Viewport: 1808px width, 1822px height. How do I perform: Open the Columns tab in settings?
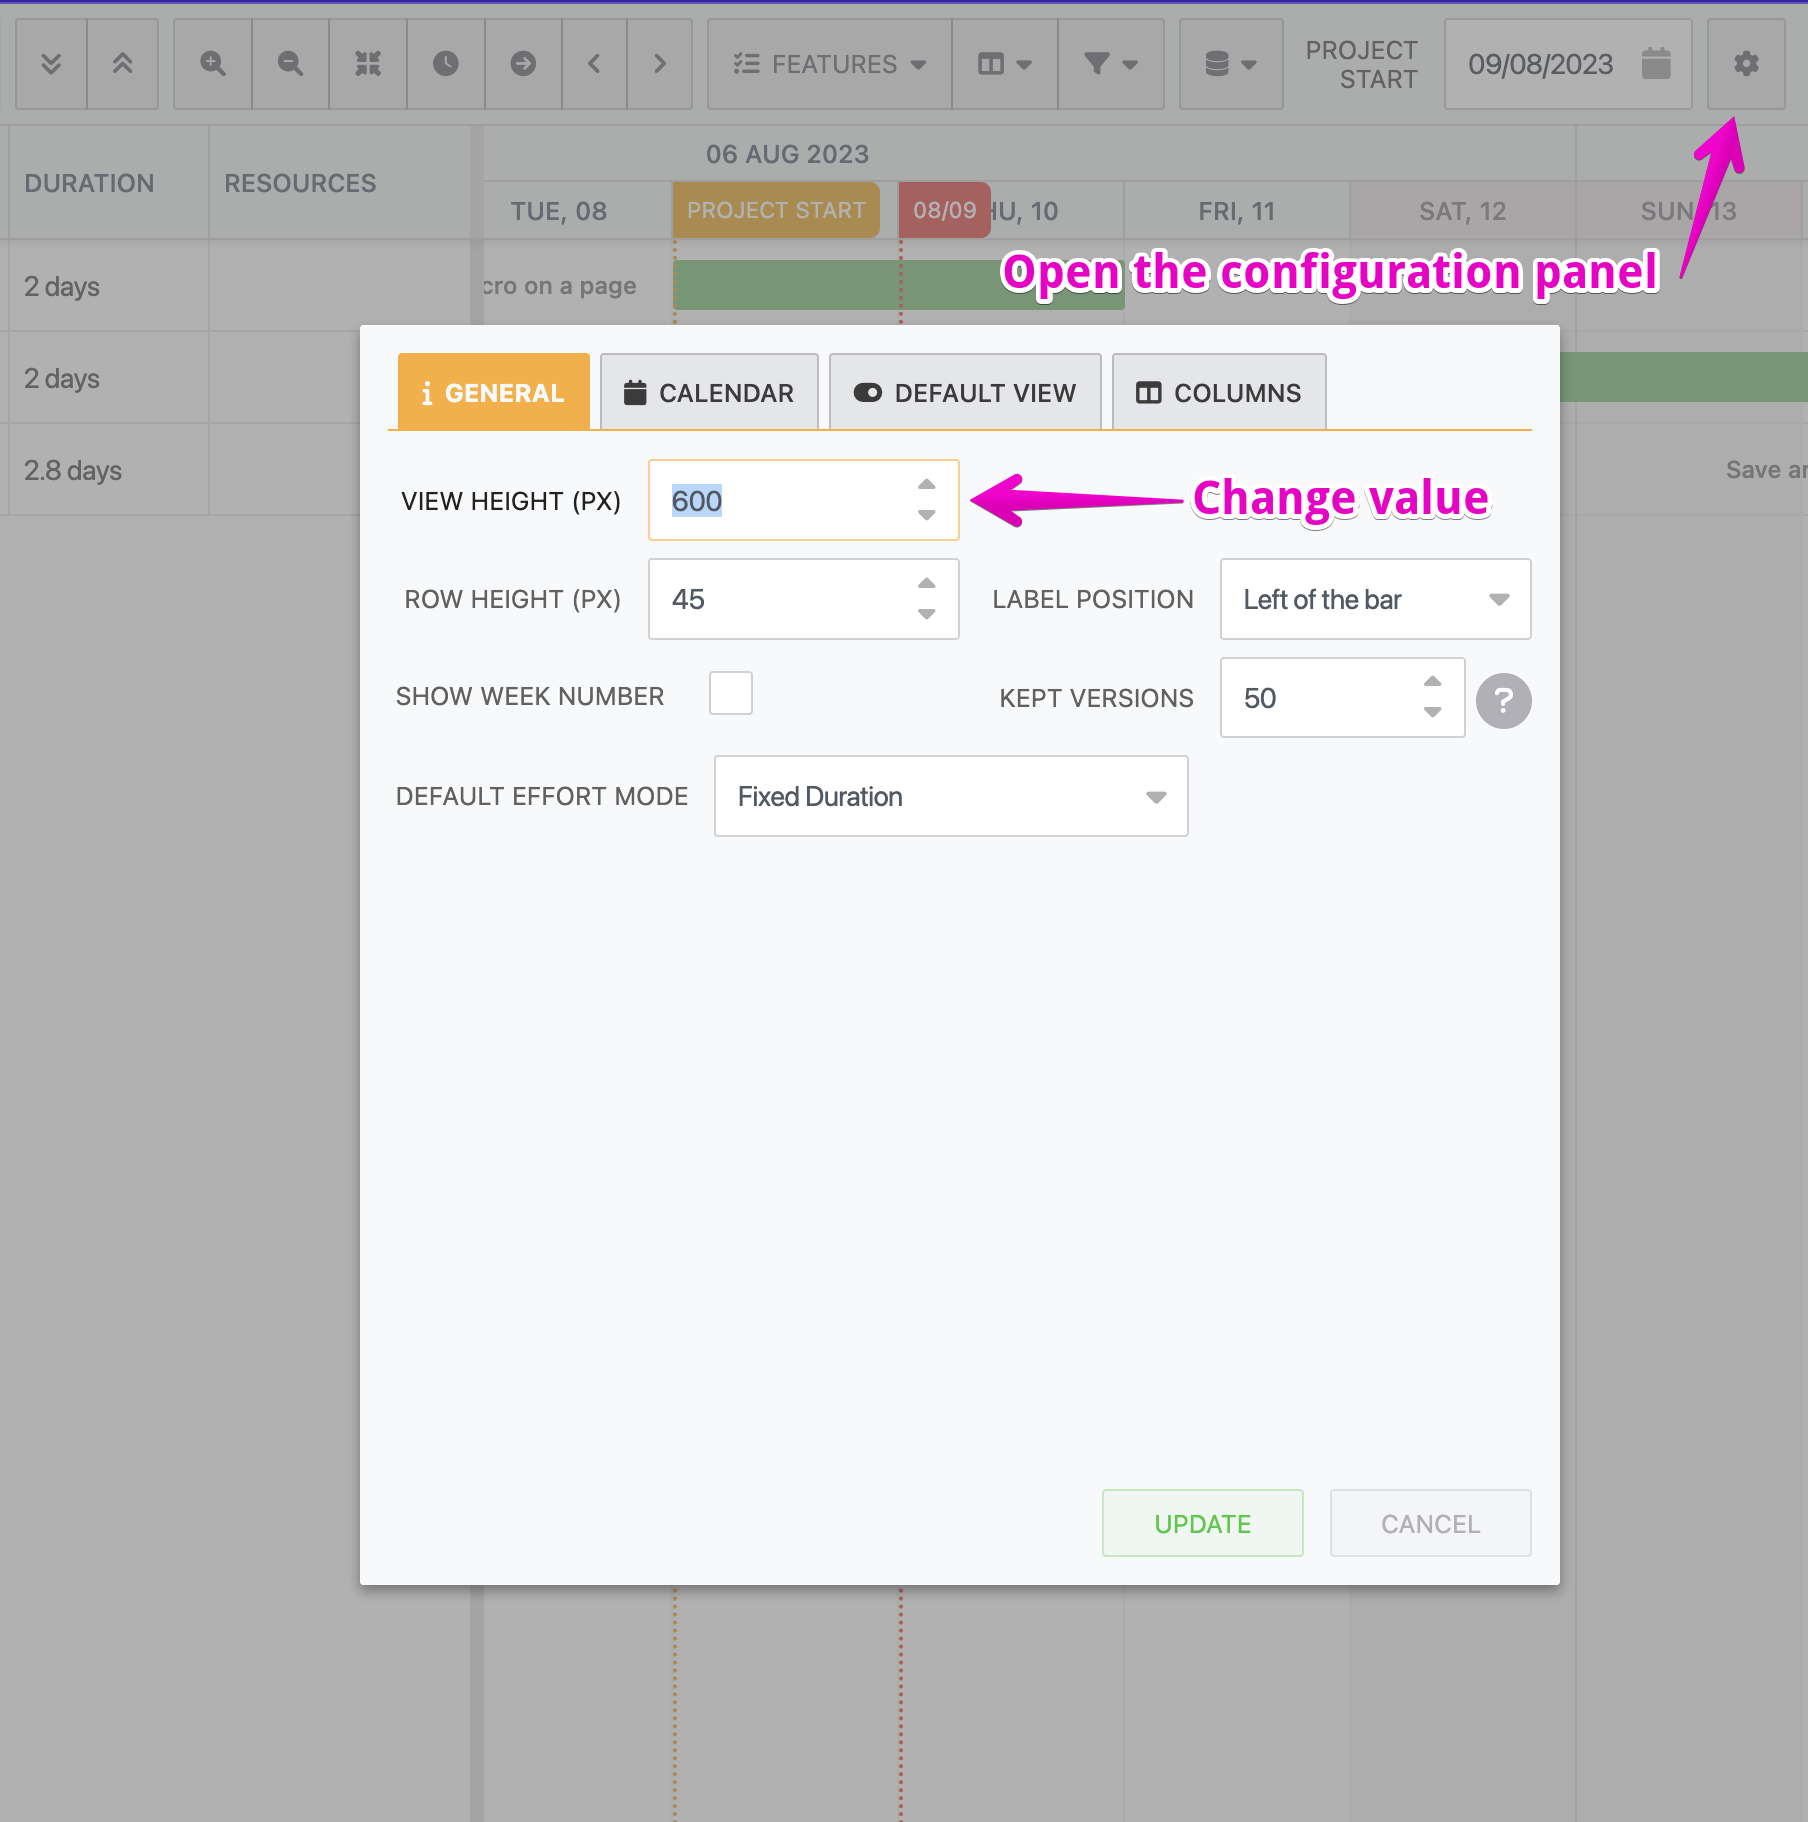click(x=1218, y=391)
